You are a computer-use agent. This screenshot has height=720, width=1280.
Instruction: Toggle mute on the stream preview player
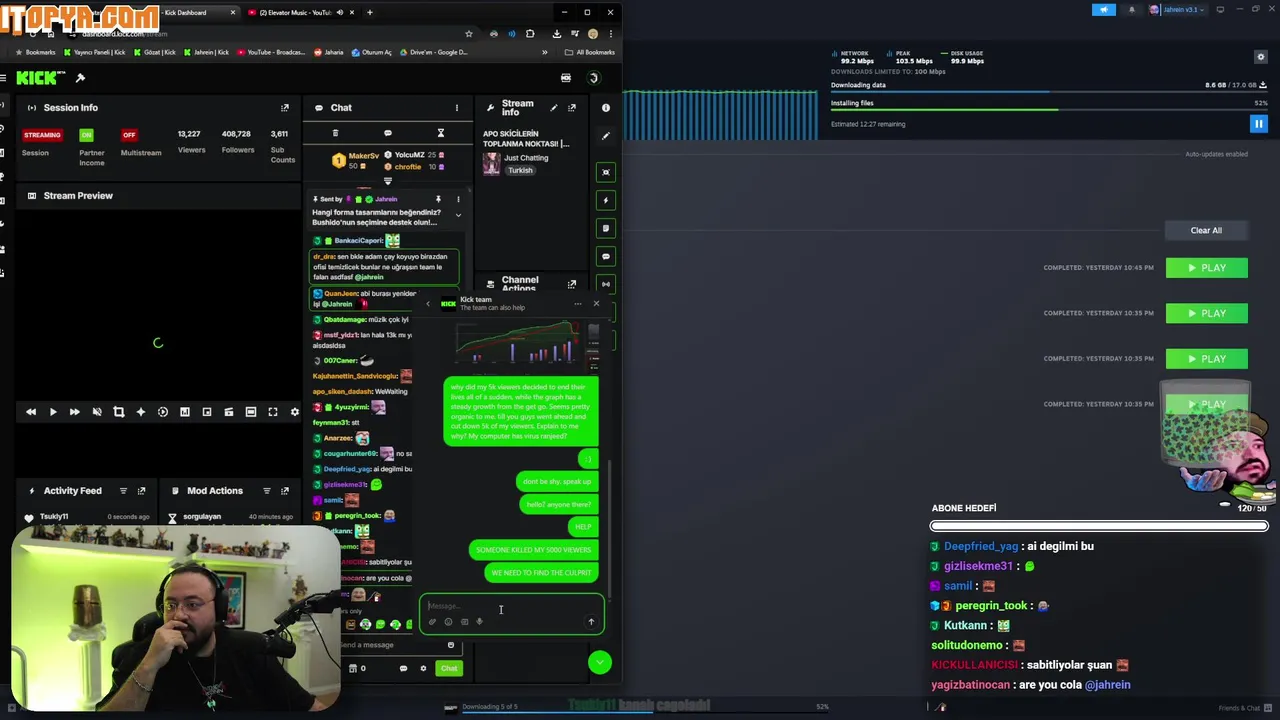coord(97,412)
